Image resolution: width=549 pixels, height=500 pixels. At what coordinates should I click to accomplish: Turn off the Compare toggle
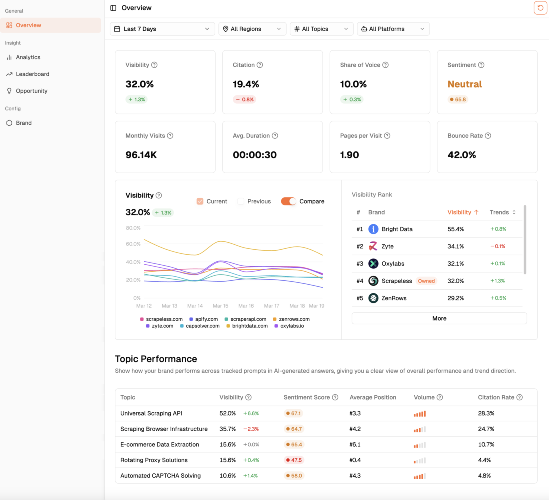pyautogui.click(x=289, y=201)
